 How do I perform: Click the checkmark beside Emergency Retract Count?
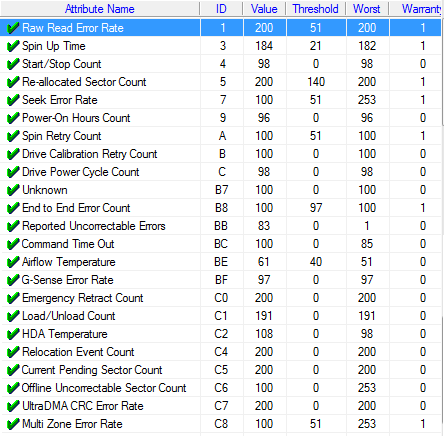point(13,298)
